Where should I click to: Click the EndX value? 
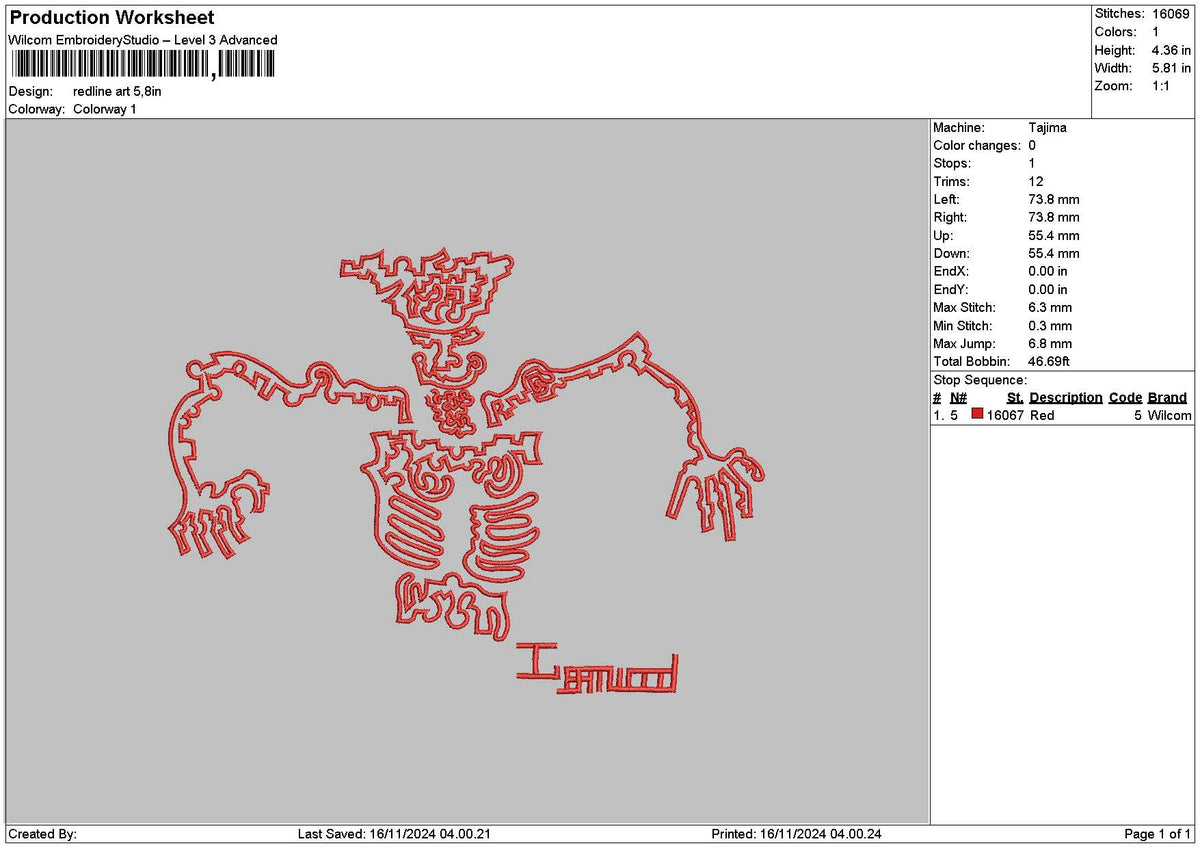(1048, 272)
